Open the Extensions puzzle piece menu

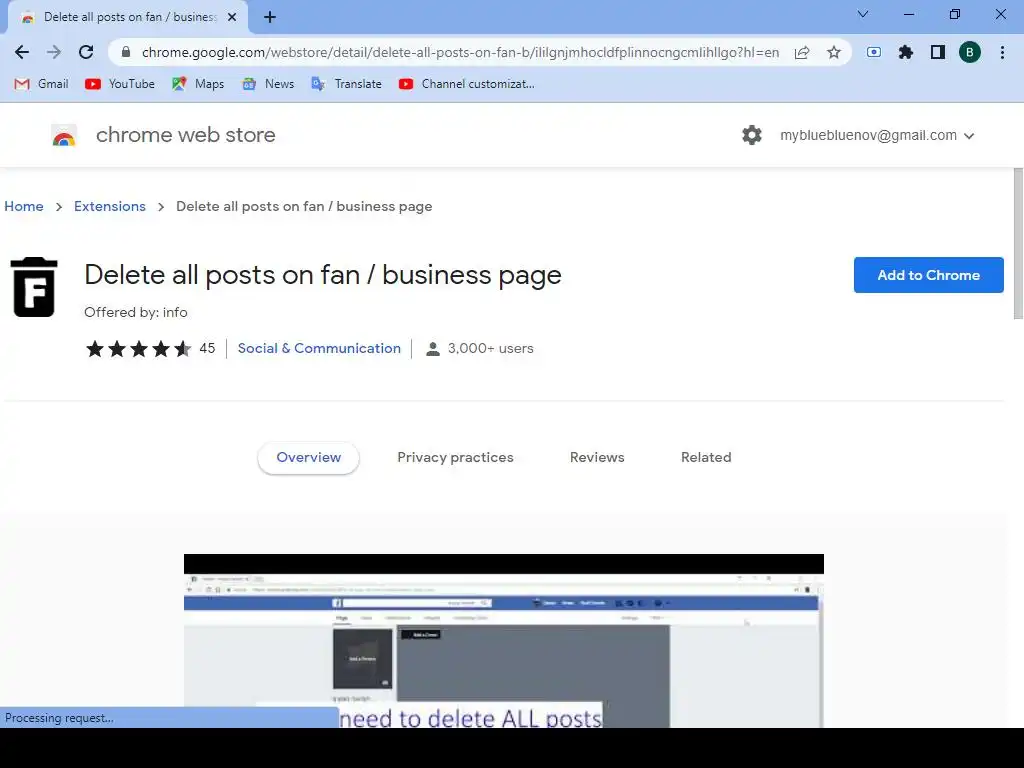point(906,52)
